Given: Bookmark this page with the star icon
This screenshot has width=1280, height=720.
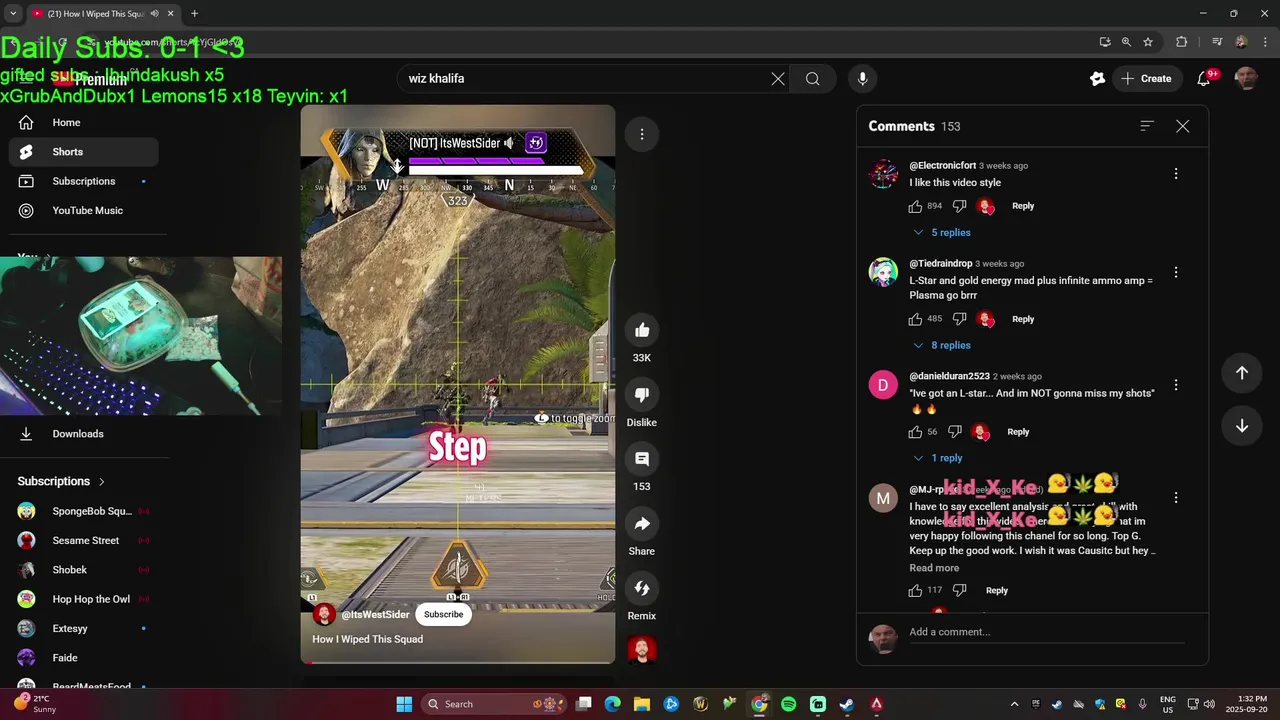Looking at the screenshot, I should pyautogui.click(x=1148, y=42).
